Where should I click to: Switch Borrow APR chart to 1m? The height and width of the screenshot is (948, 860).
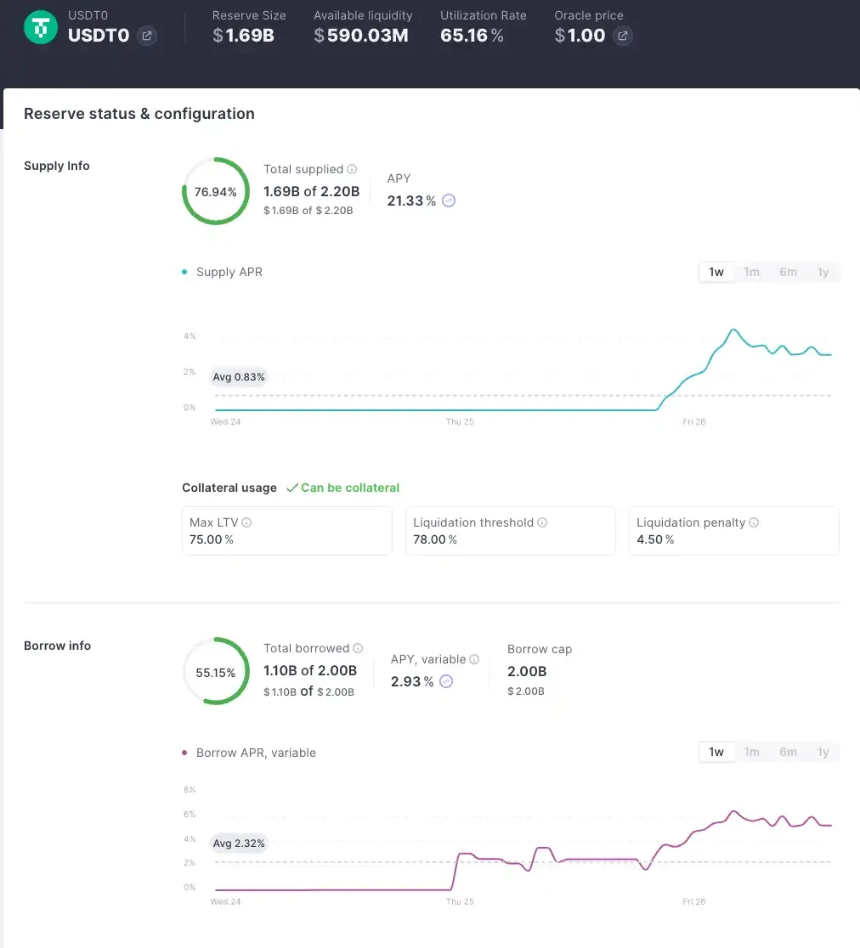(x=751, y=752)
